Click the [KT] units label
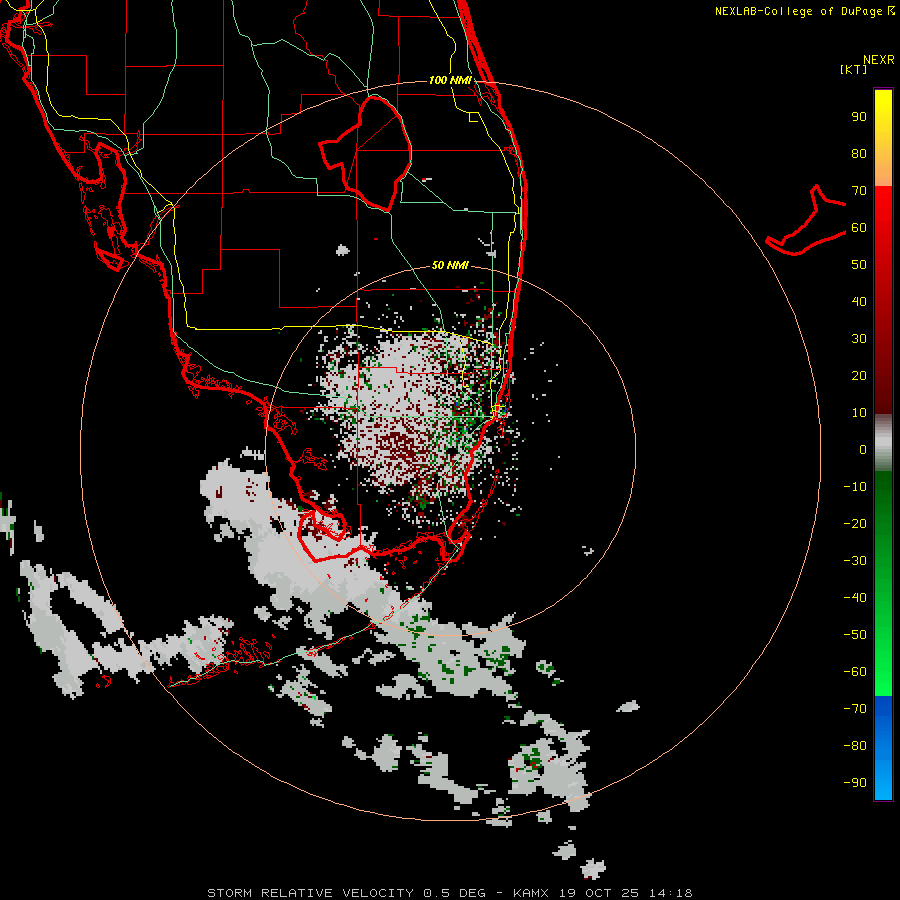Screen dimensions: 900x900 tap(854, 69)
